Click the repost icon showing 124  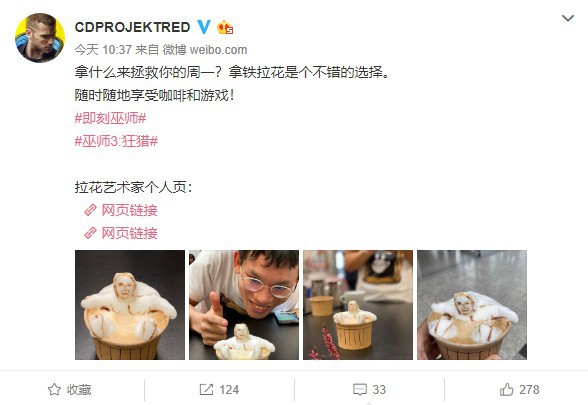coord(206,390)
